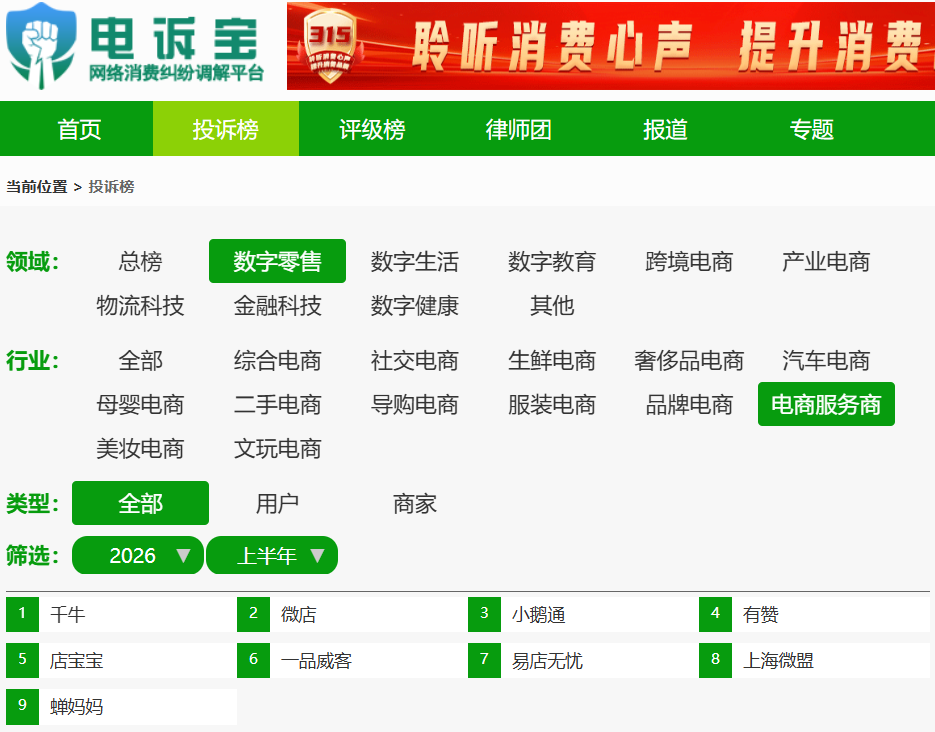Open the 上半年 period dropdown
Image resolution: width=935 pixels, height=732 pixels.
(x=272, y=555)
